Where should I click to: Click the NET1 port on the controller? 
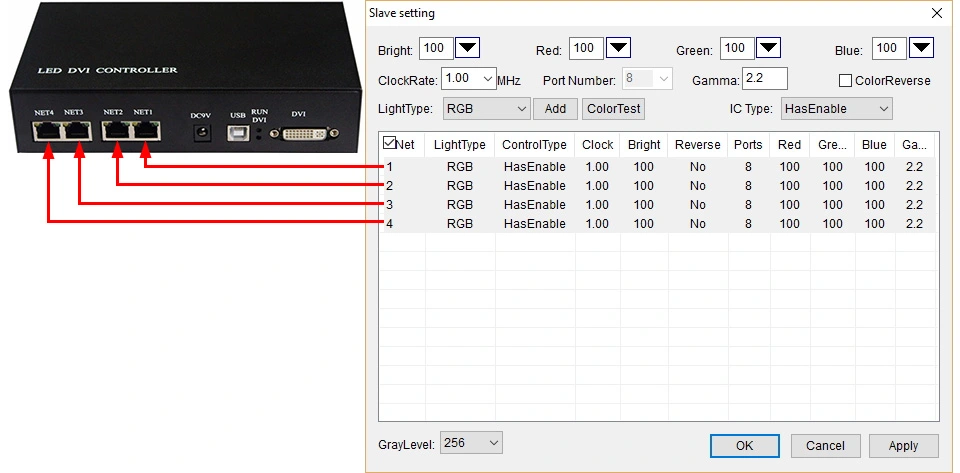[x=147, y=131]
